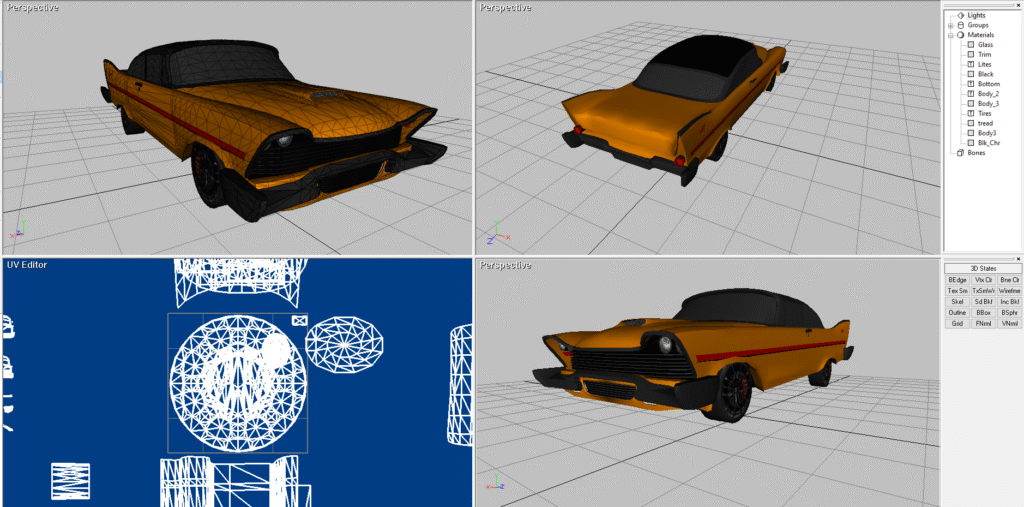The height and width of the screenshot is (507, 1024).
Task: Click the textured Lites material icon
Action: pyautogui.click(x=970, y=64)
